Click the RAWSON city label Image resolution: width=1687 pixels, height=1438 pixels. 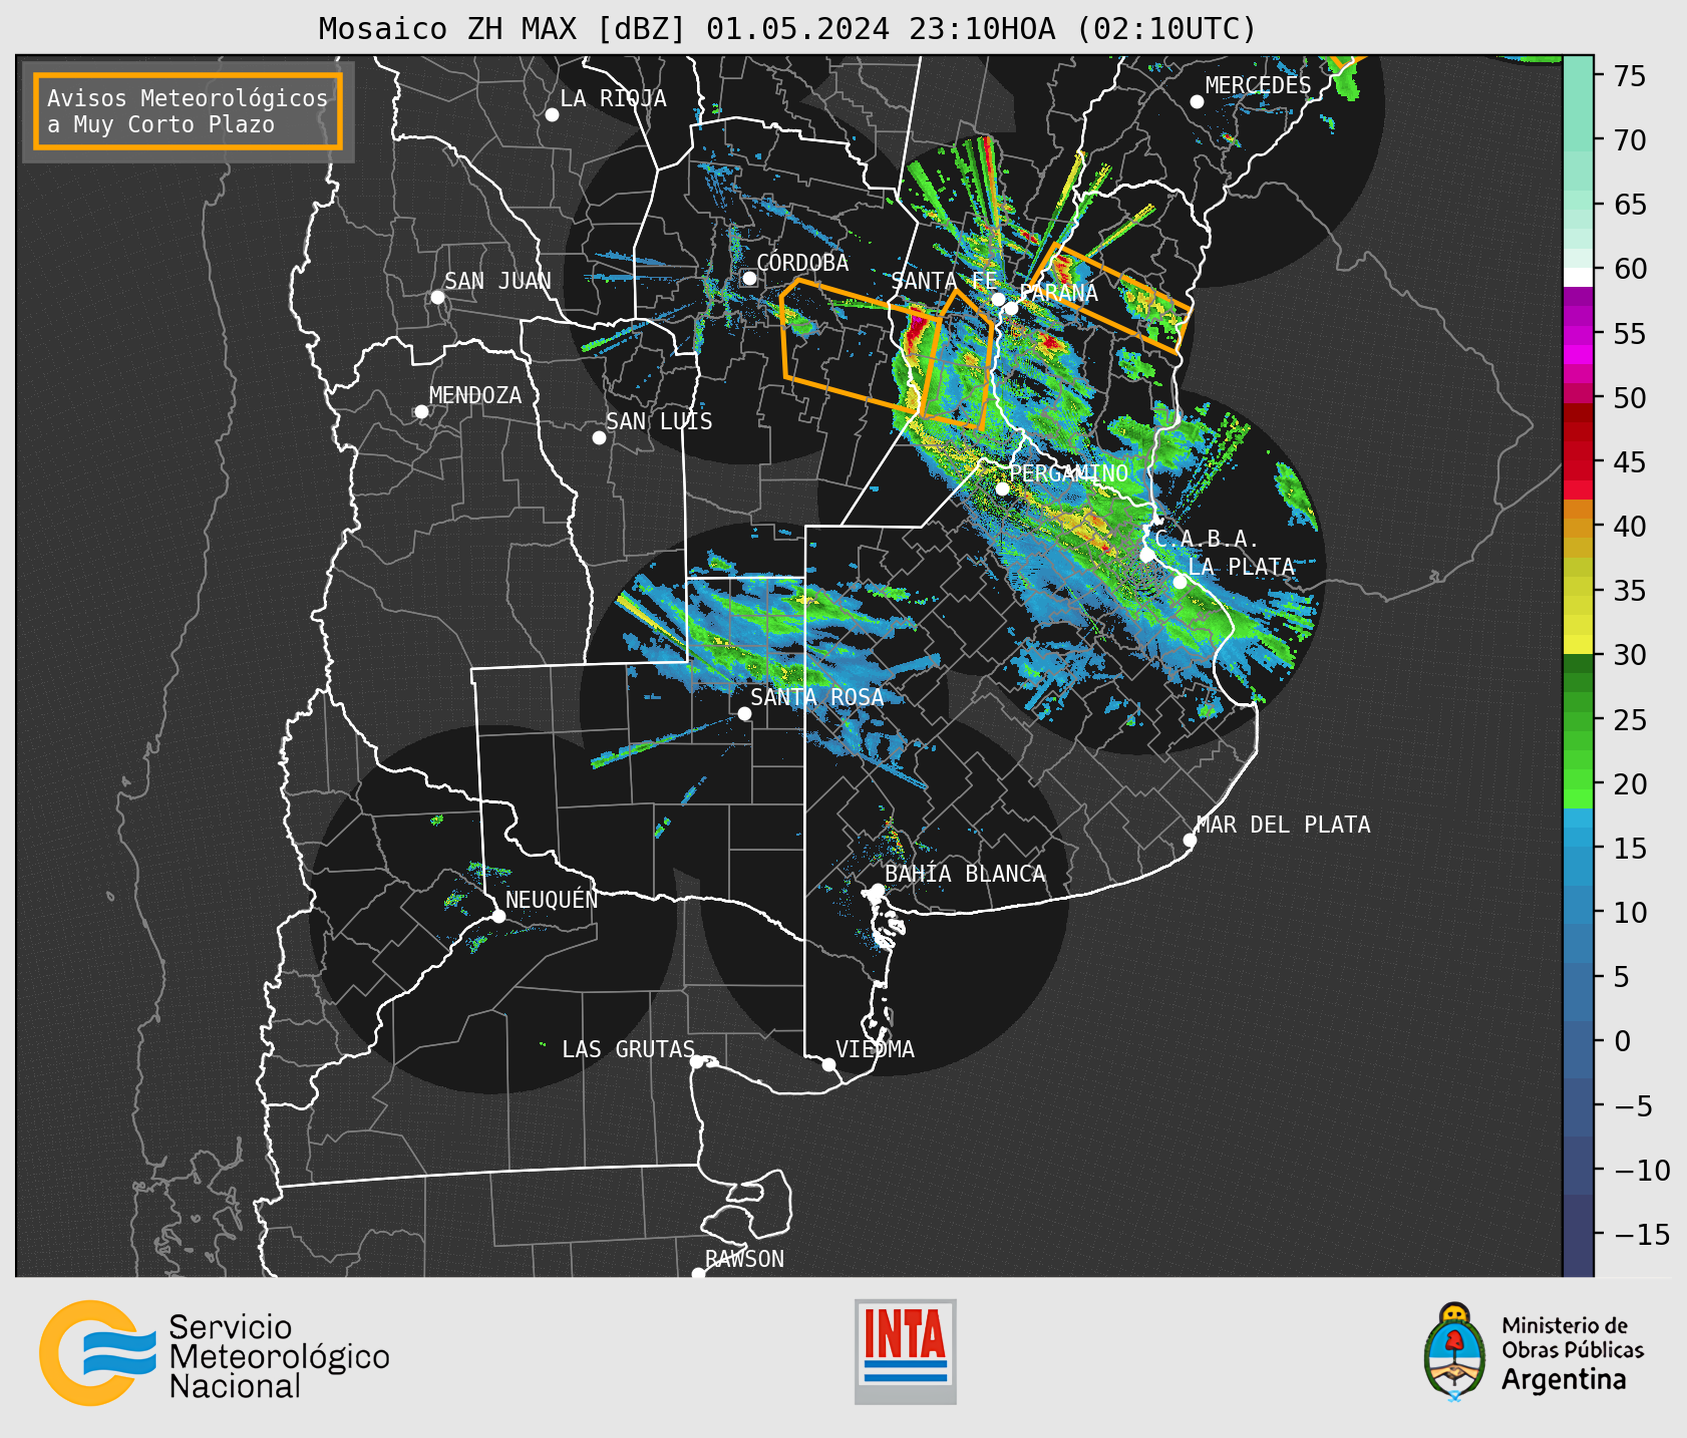(744, 1259)
